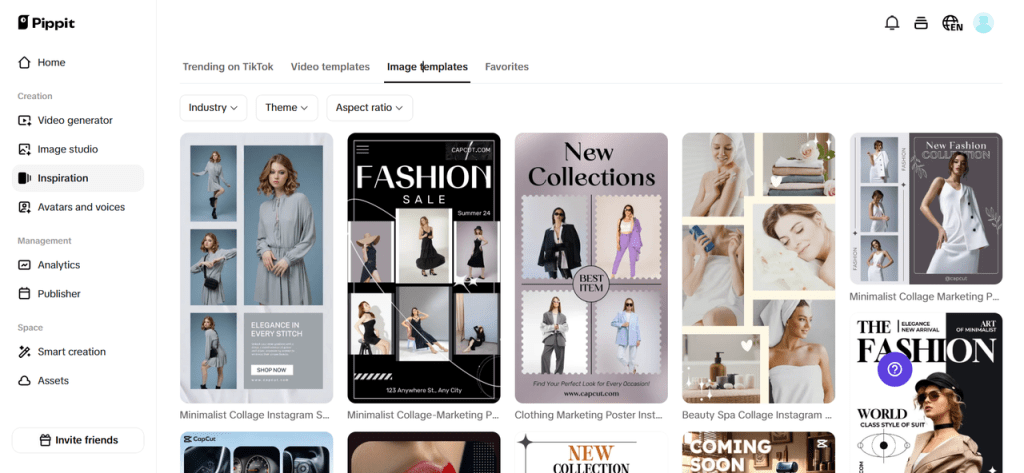Expand the Industry filter dropdown

(214, 108)
